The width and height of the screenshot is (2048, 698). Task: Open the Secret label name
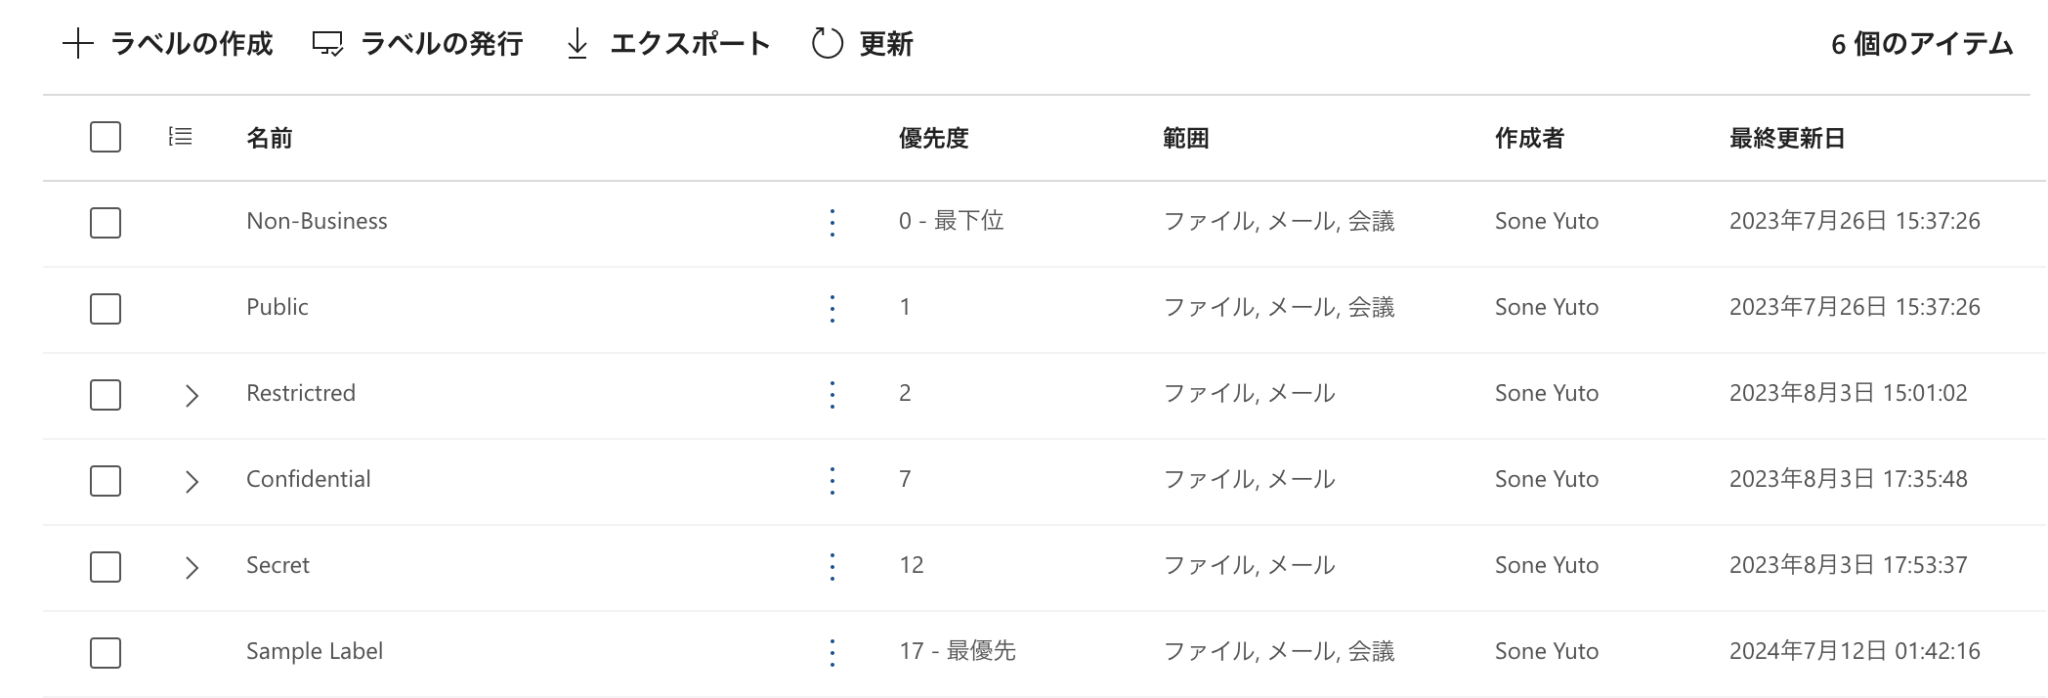(x=278, y=565)
